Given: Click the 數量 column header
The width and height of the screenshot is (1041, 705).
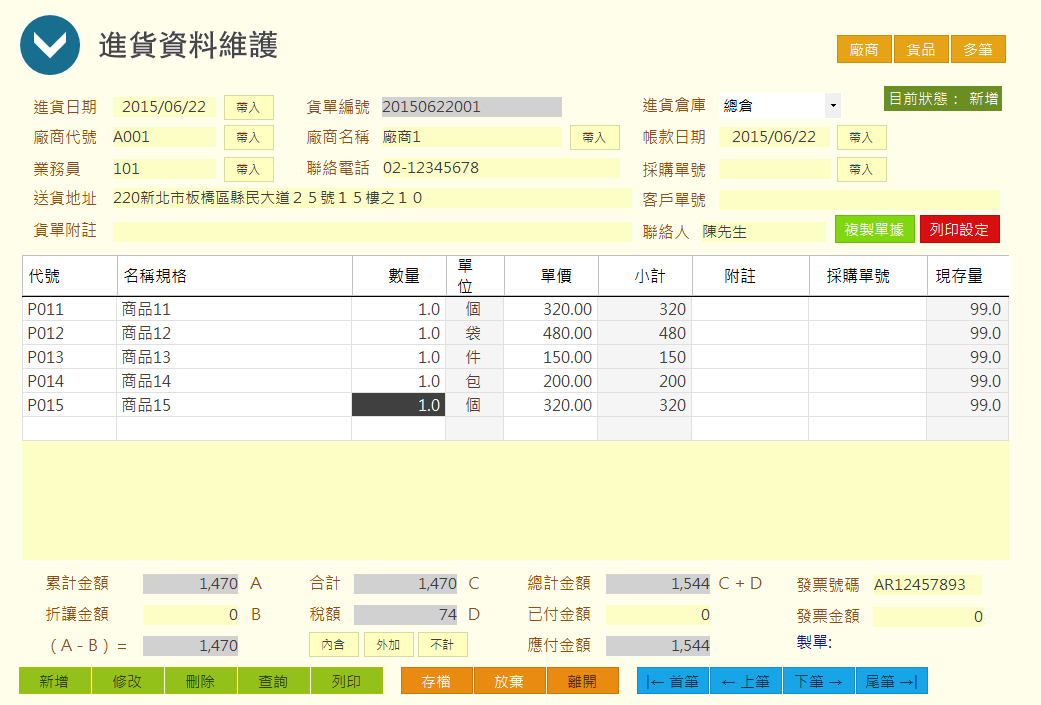Looking at the screenshot, I should tap(399, 276).
